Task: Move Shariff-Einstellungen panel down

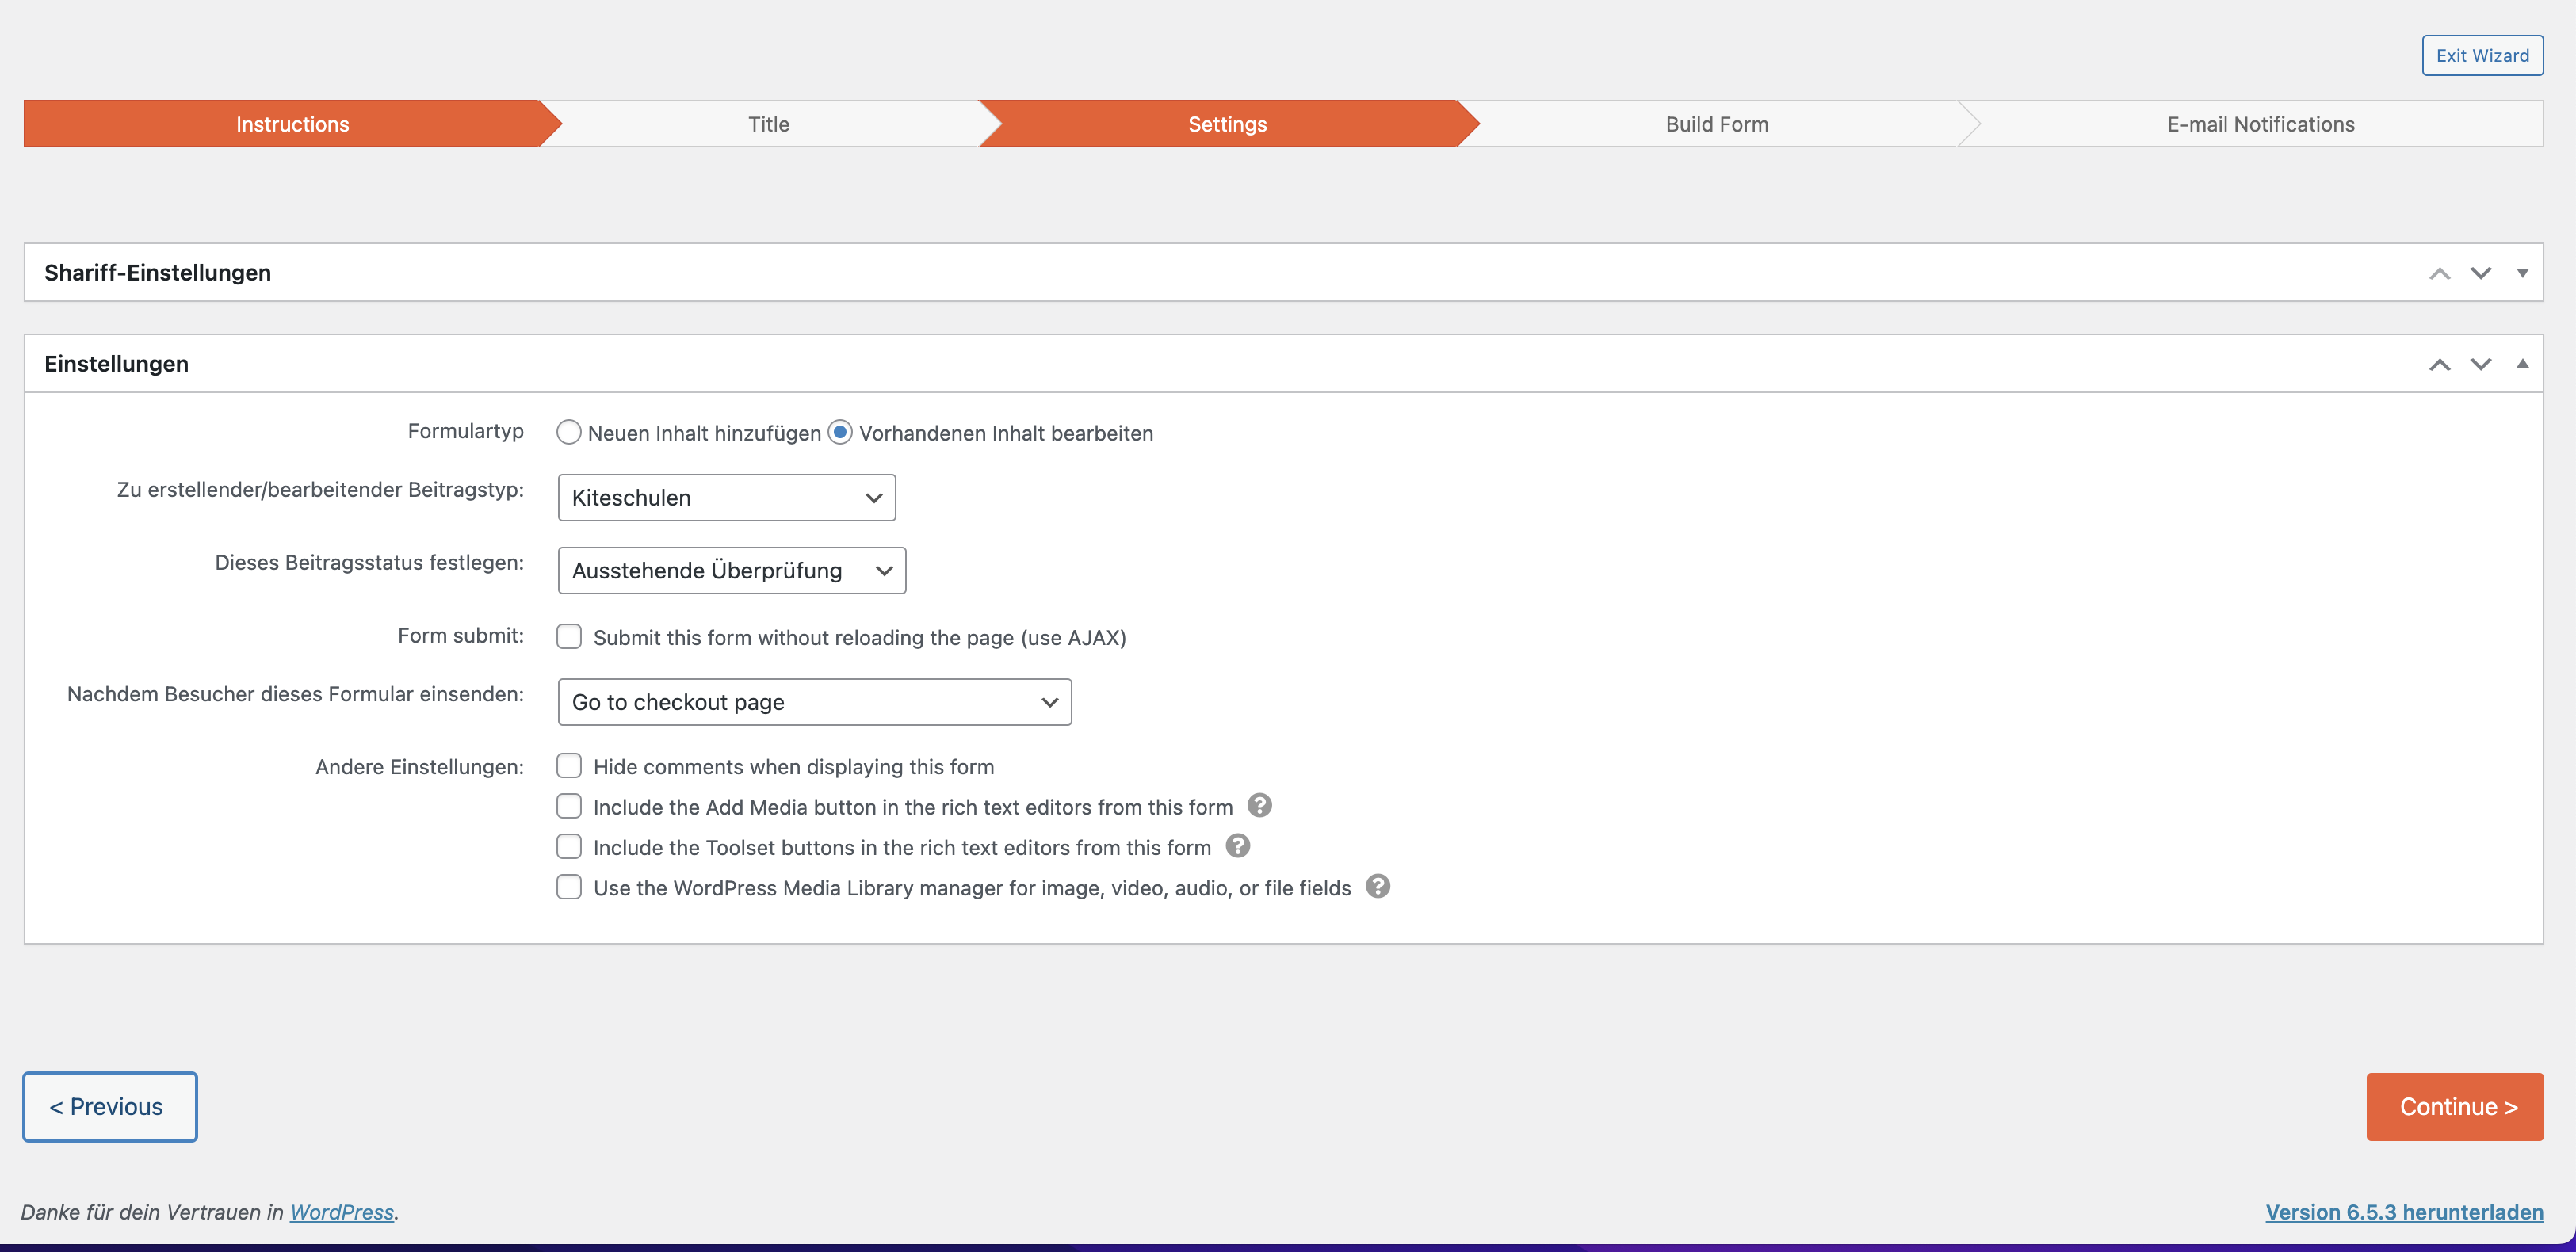Action: (x=2481, y=273)
